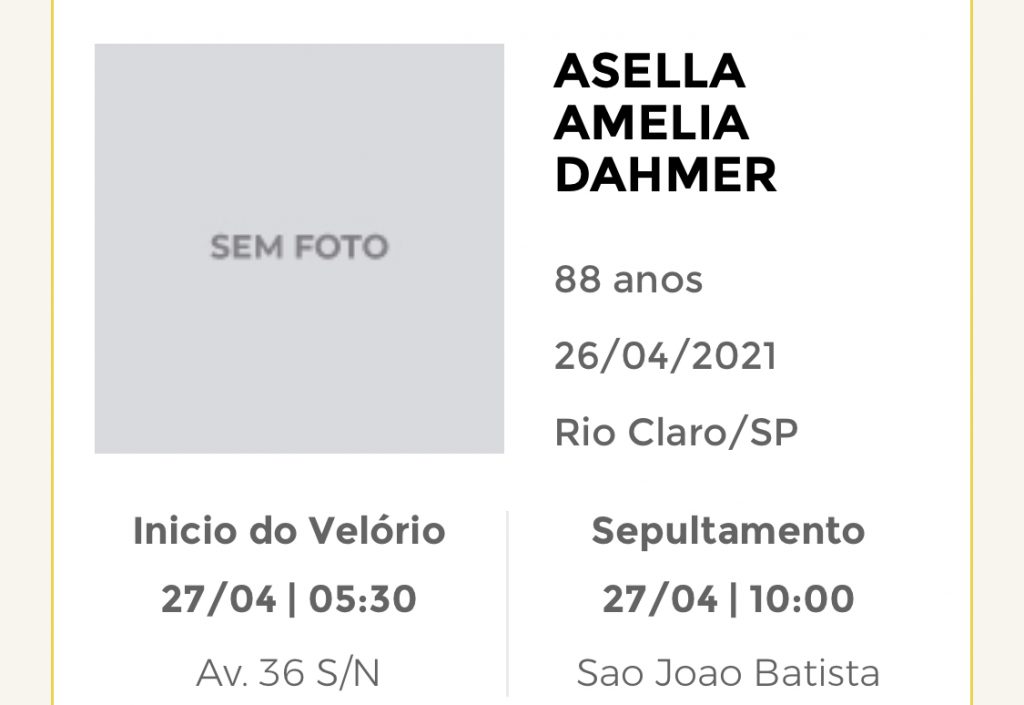Click the divider between Velório and Sepultamento

507,604
